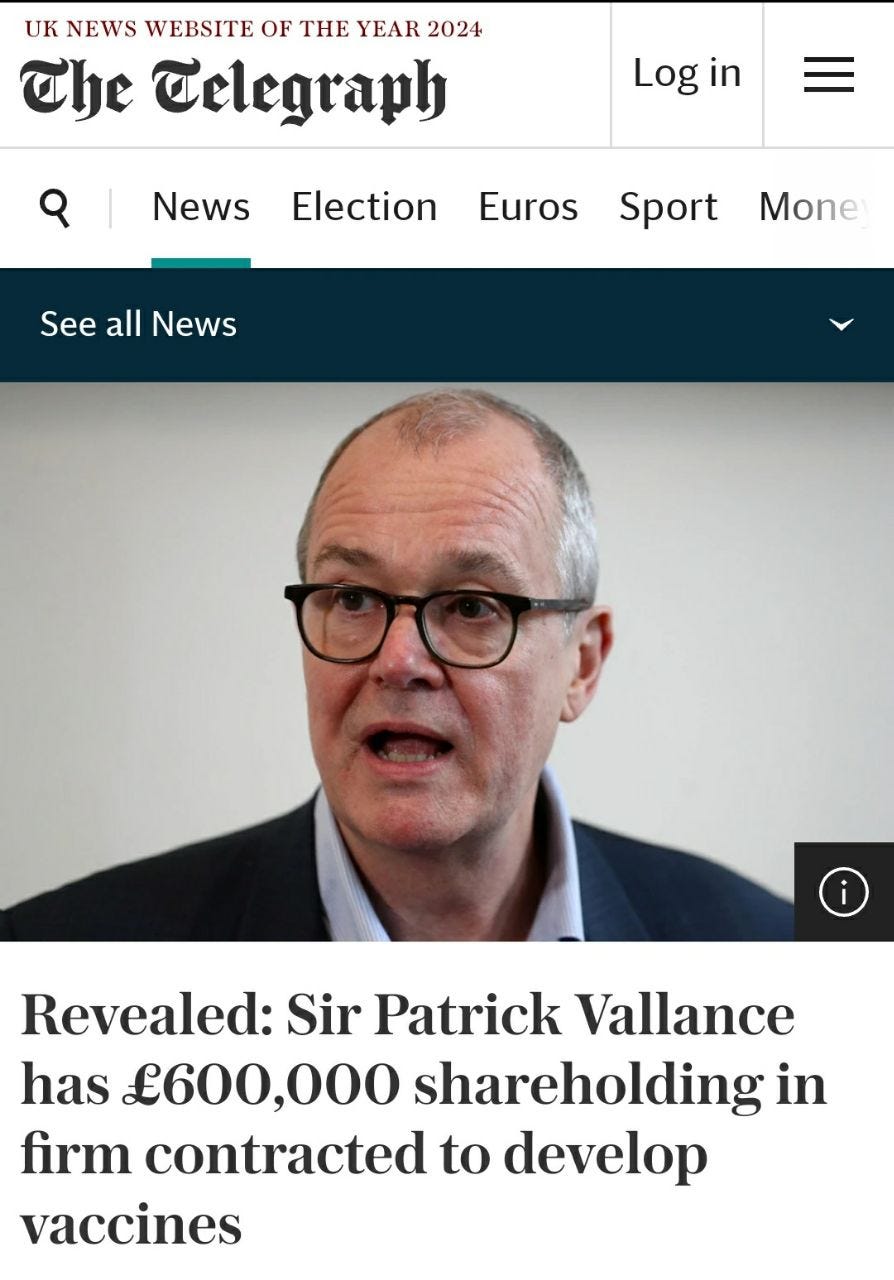The image size is (894, 1280).
Task: Click the dark blue See all News bar
Action: pyautogui.click(x=447, y=325)
